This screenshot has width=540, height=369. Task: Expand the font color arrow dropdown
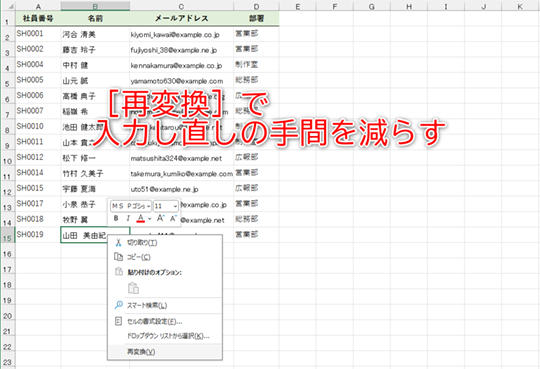pos(149,218)
